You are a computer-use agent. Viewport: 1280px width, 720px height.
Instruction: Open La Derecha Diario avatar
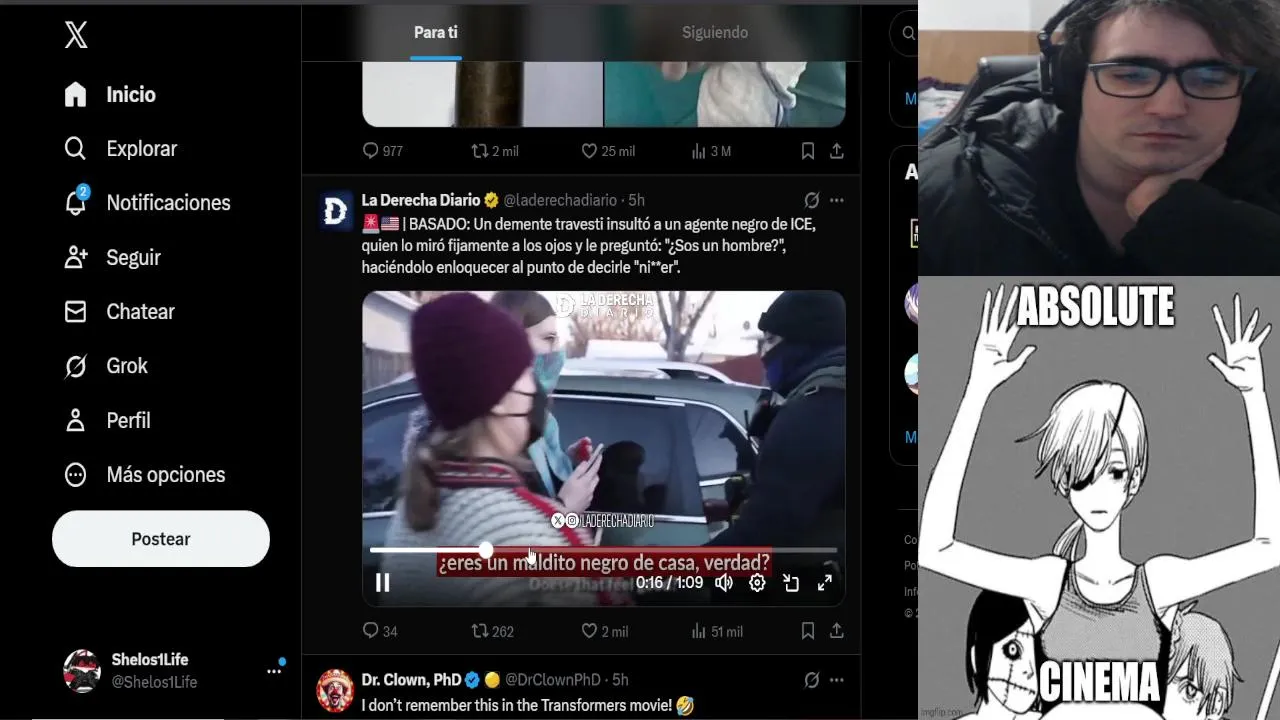(x=336, y=211)
